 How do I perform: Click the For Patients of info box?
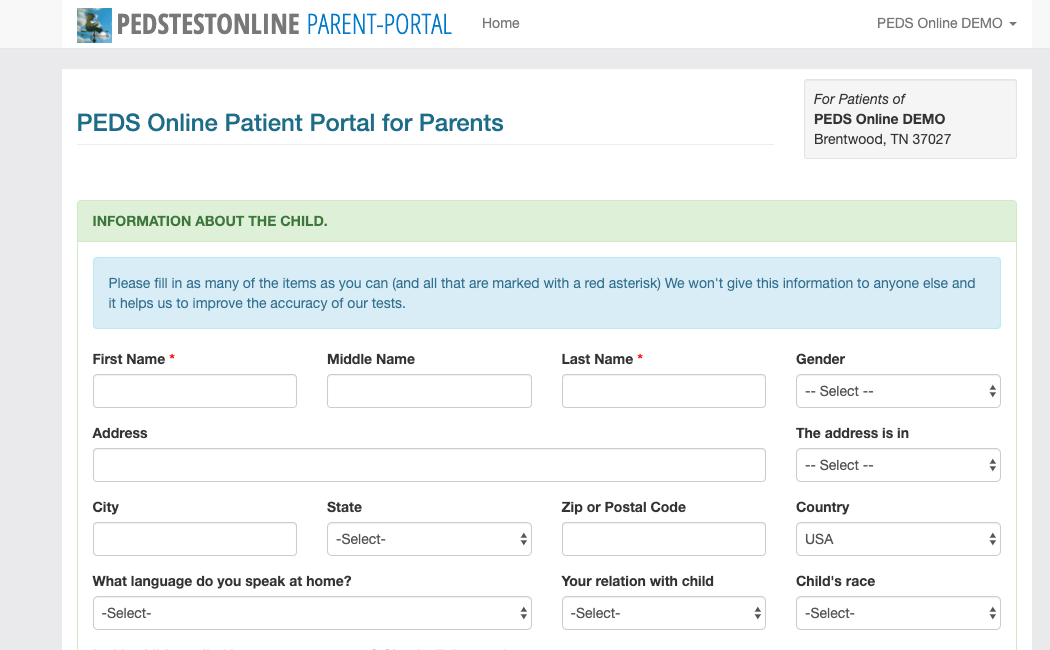point(909,119)
